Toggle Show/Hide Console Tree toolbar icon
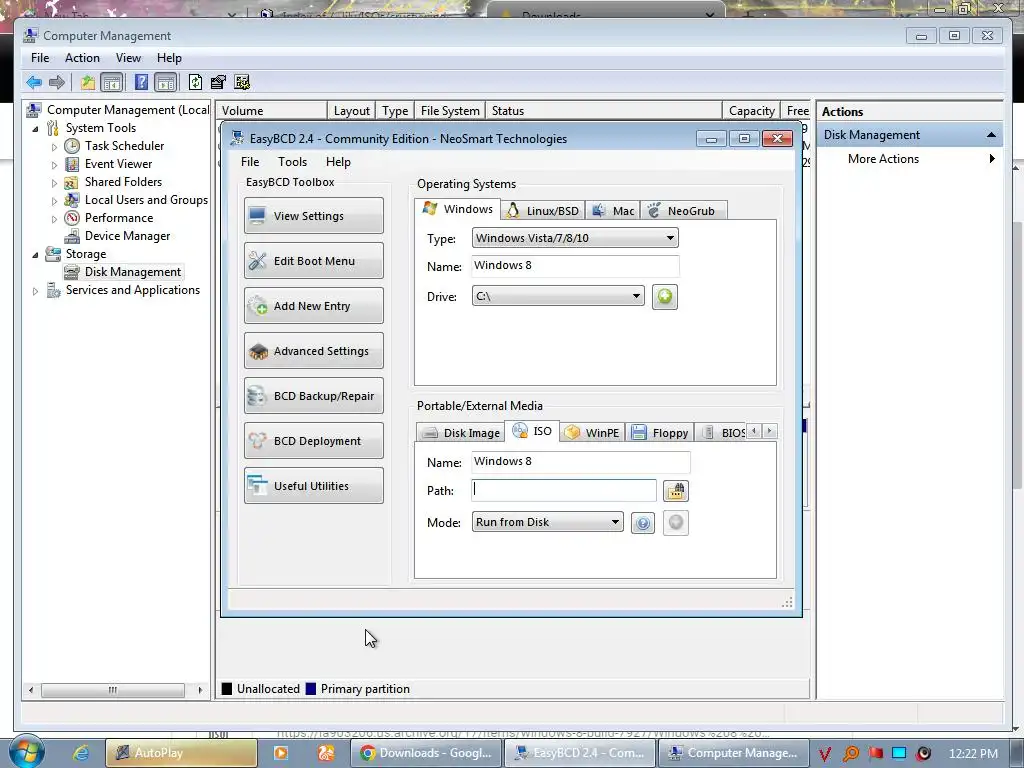1024x768 pixels. [x=112, y=82]
